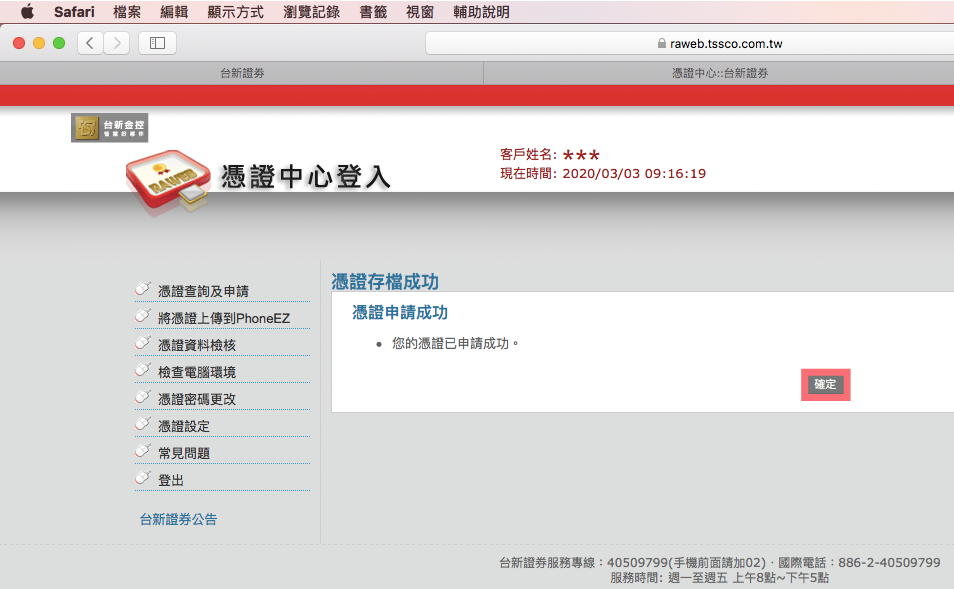954x589 pixels.
Task: Click the mouse icon beside 憑證查詢及申請
Action: (x=143, y=288)
